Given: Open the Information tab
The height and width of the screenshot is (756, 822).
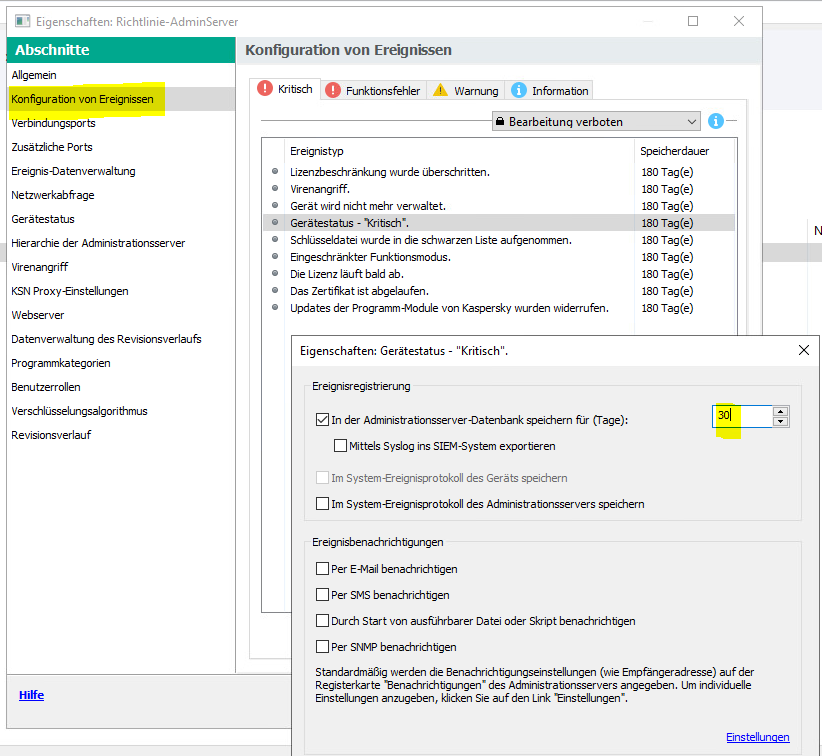Looking at the screenshot, I should 549,91.
